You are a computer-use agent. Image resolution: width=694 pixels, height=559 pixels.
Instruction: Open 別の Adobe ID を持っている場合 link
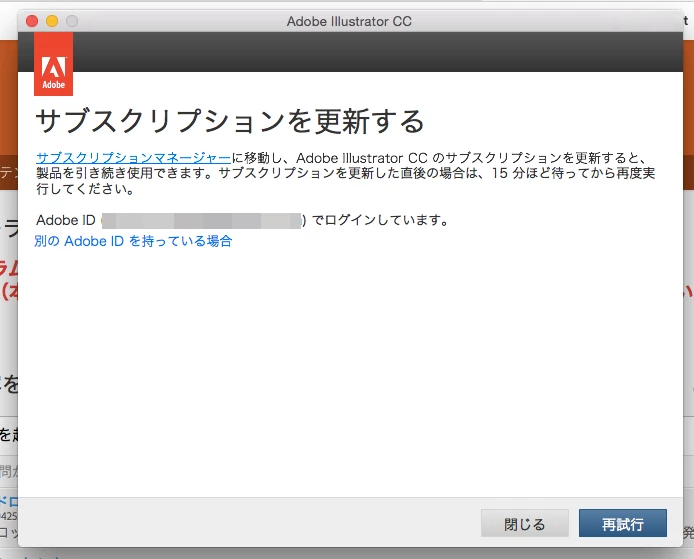point(133,241)
